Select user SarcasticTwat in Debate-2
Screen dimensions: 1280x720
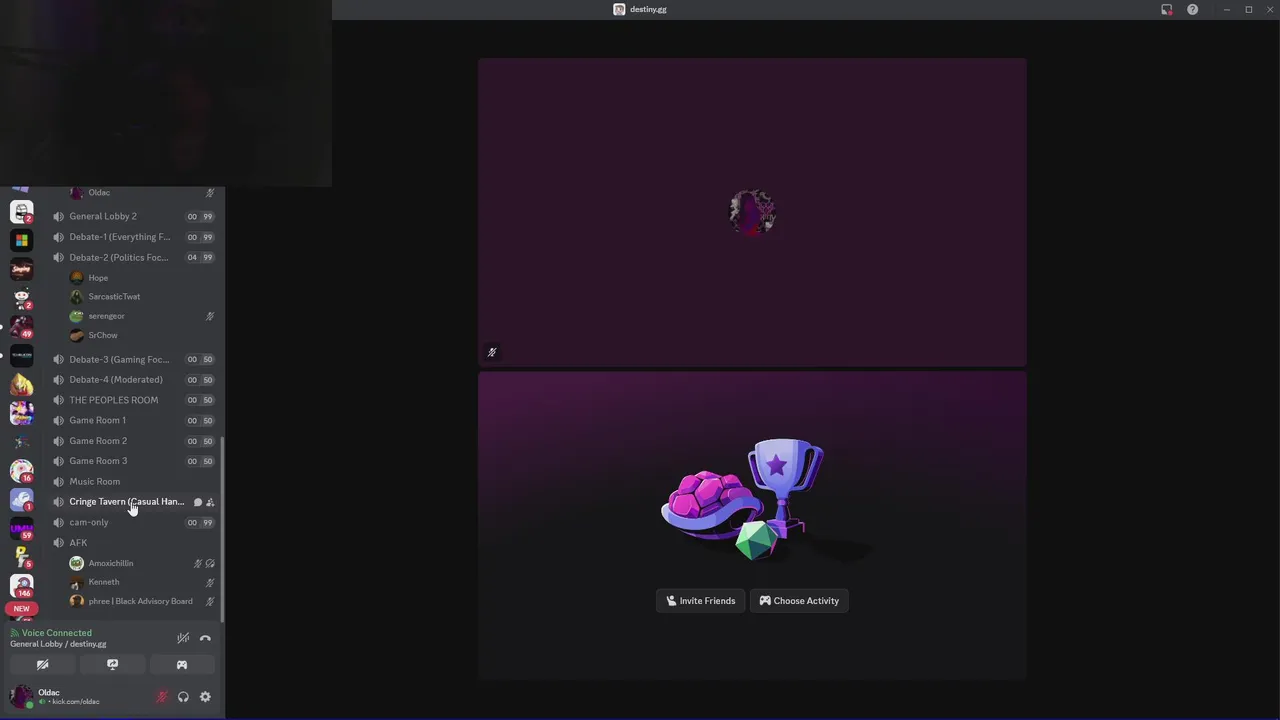pyautogui.click(x=143, y=297)
